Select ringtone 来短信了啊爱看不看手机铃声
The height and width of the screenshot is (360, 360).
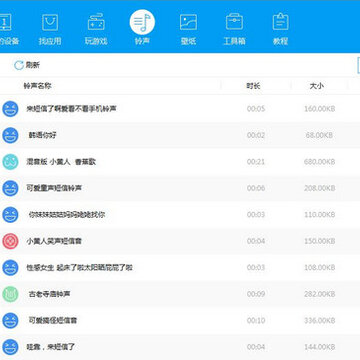pyautogui.click(x=180, y=109)
